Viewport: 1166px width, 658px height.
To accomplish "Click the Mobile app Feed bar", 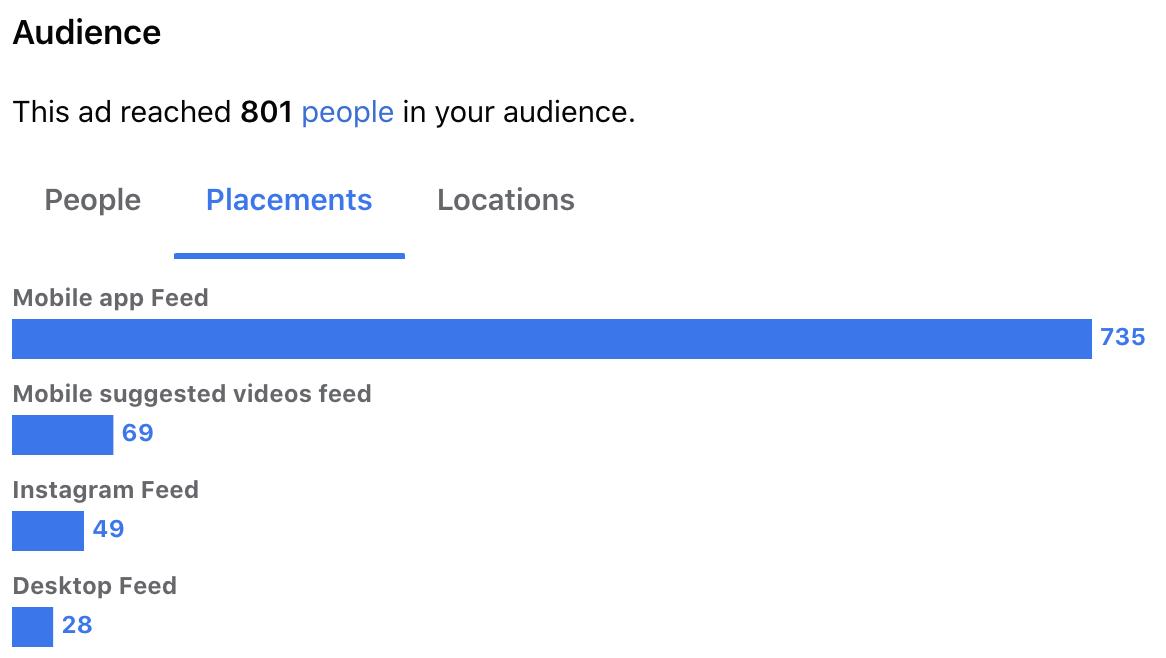I will 551,339.
